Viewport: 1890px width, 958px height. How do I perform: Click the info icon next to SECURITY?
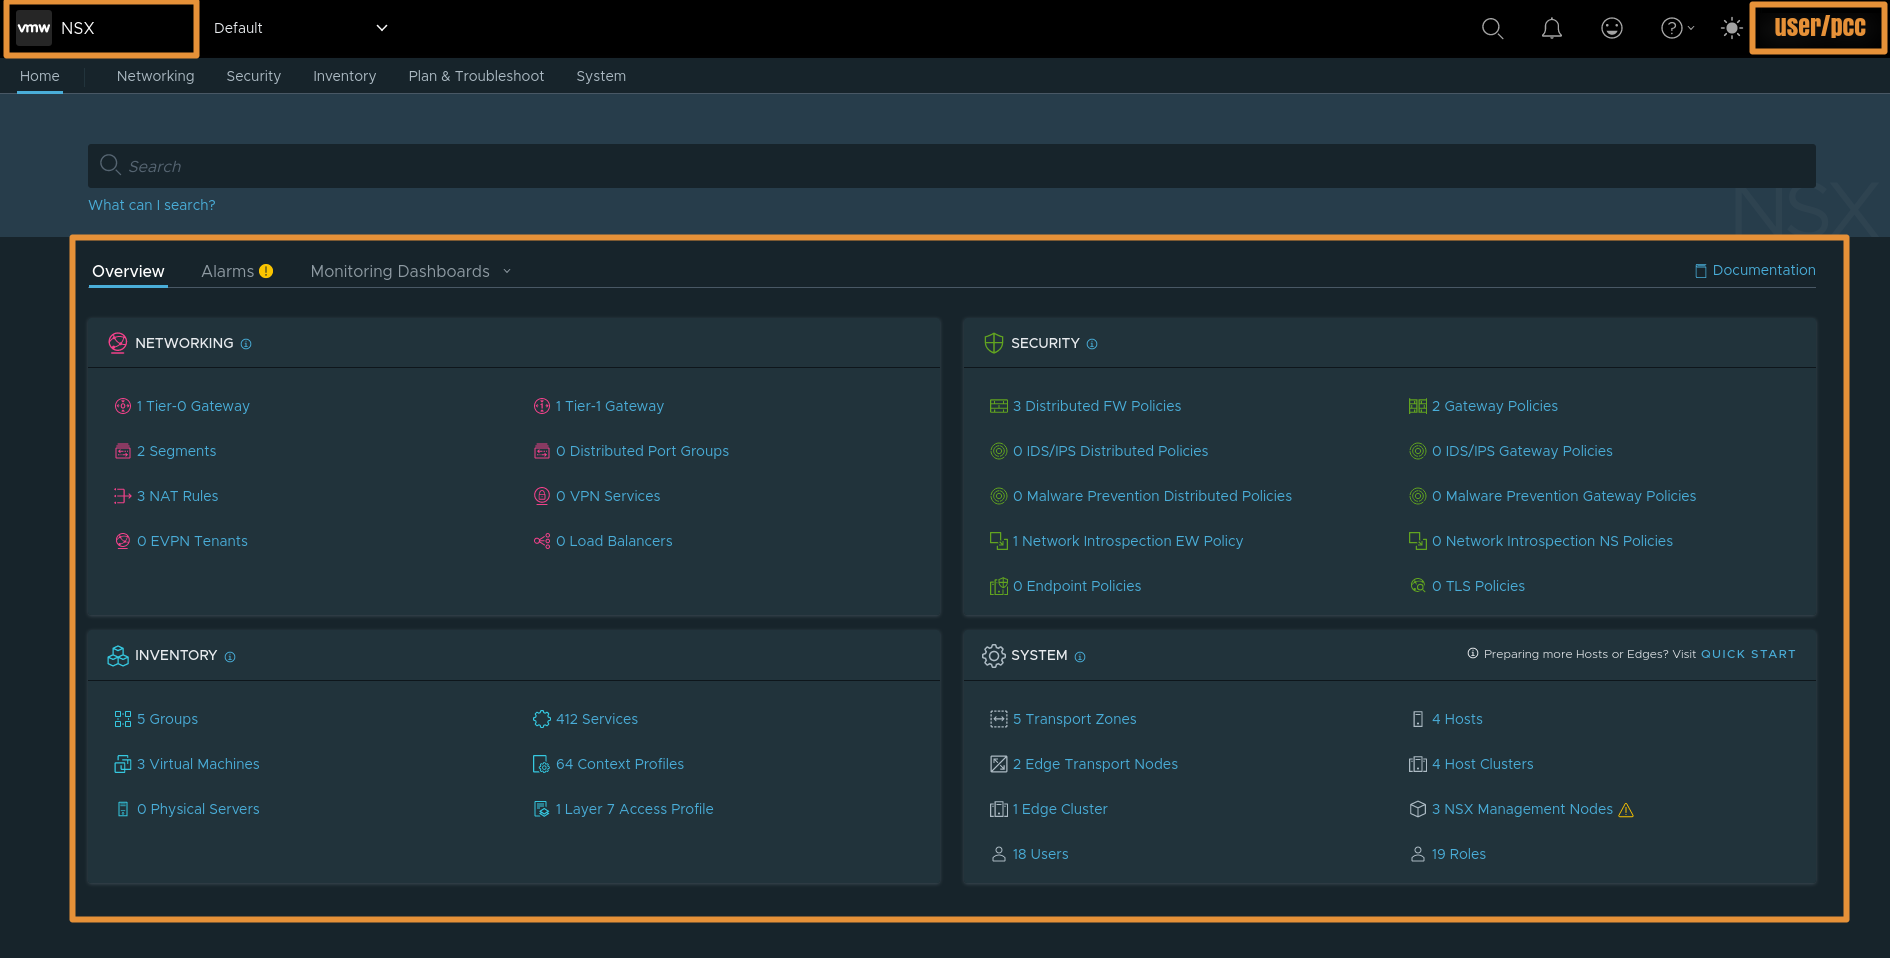1092,344
